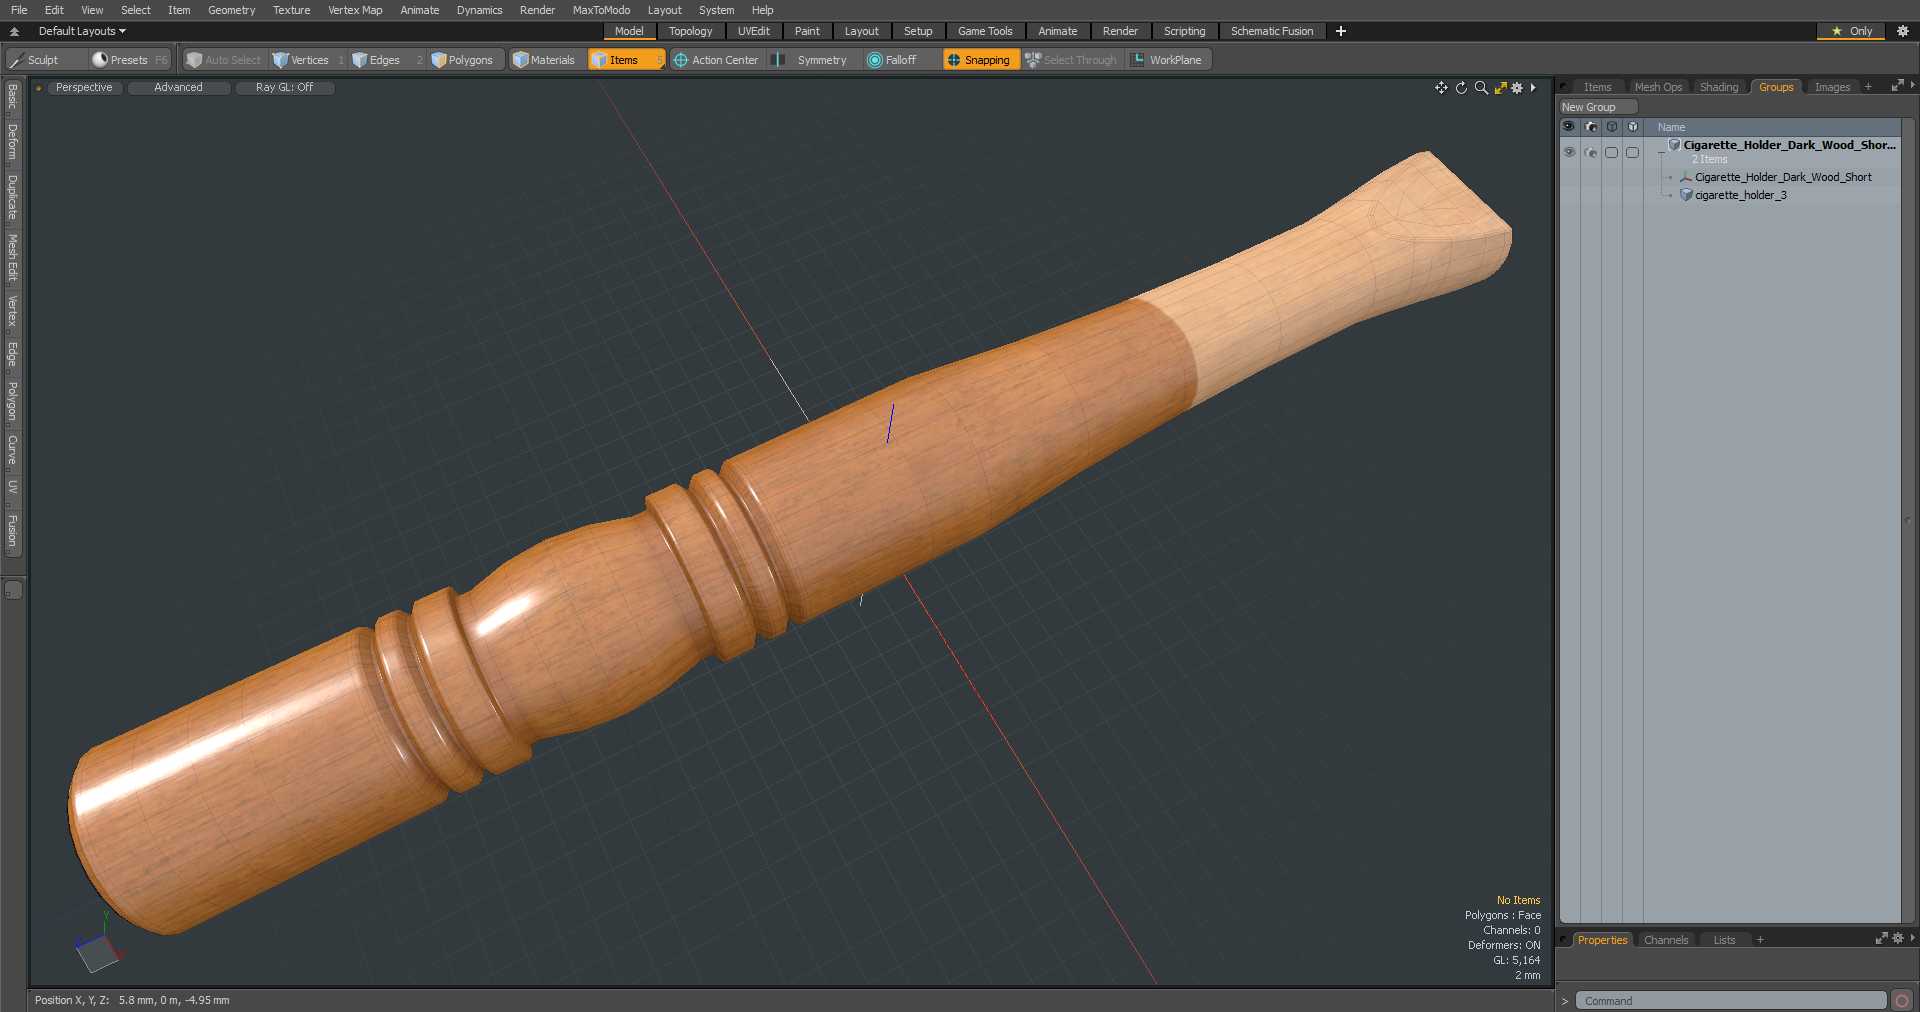
Task: Toggle render camera of Cigarette_Holder group
Action: point(1591,152)
